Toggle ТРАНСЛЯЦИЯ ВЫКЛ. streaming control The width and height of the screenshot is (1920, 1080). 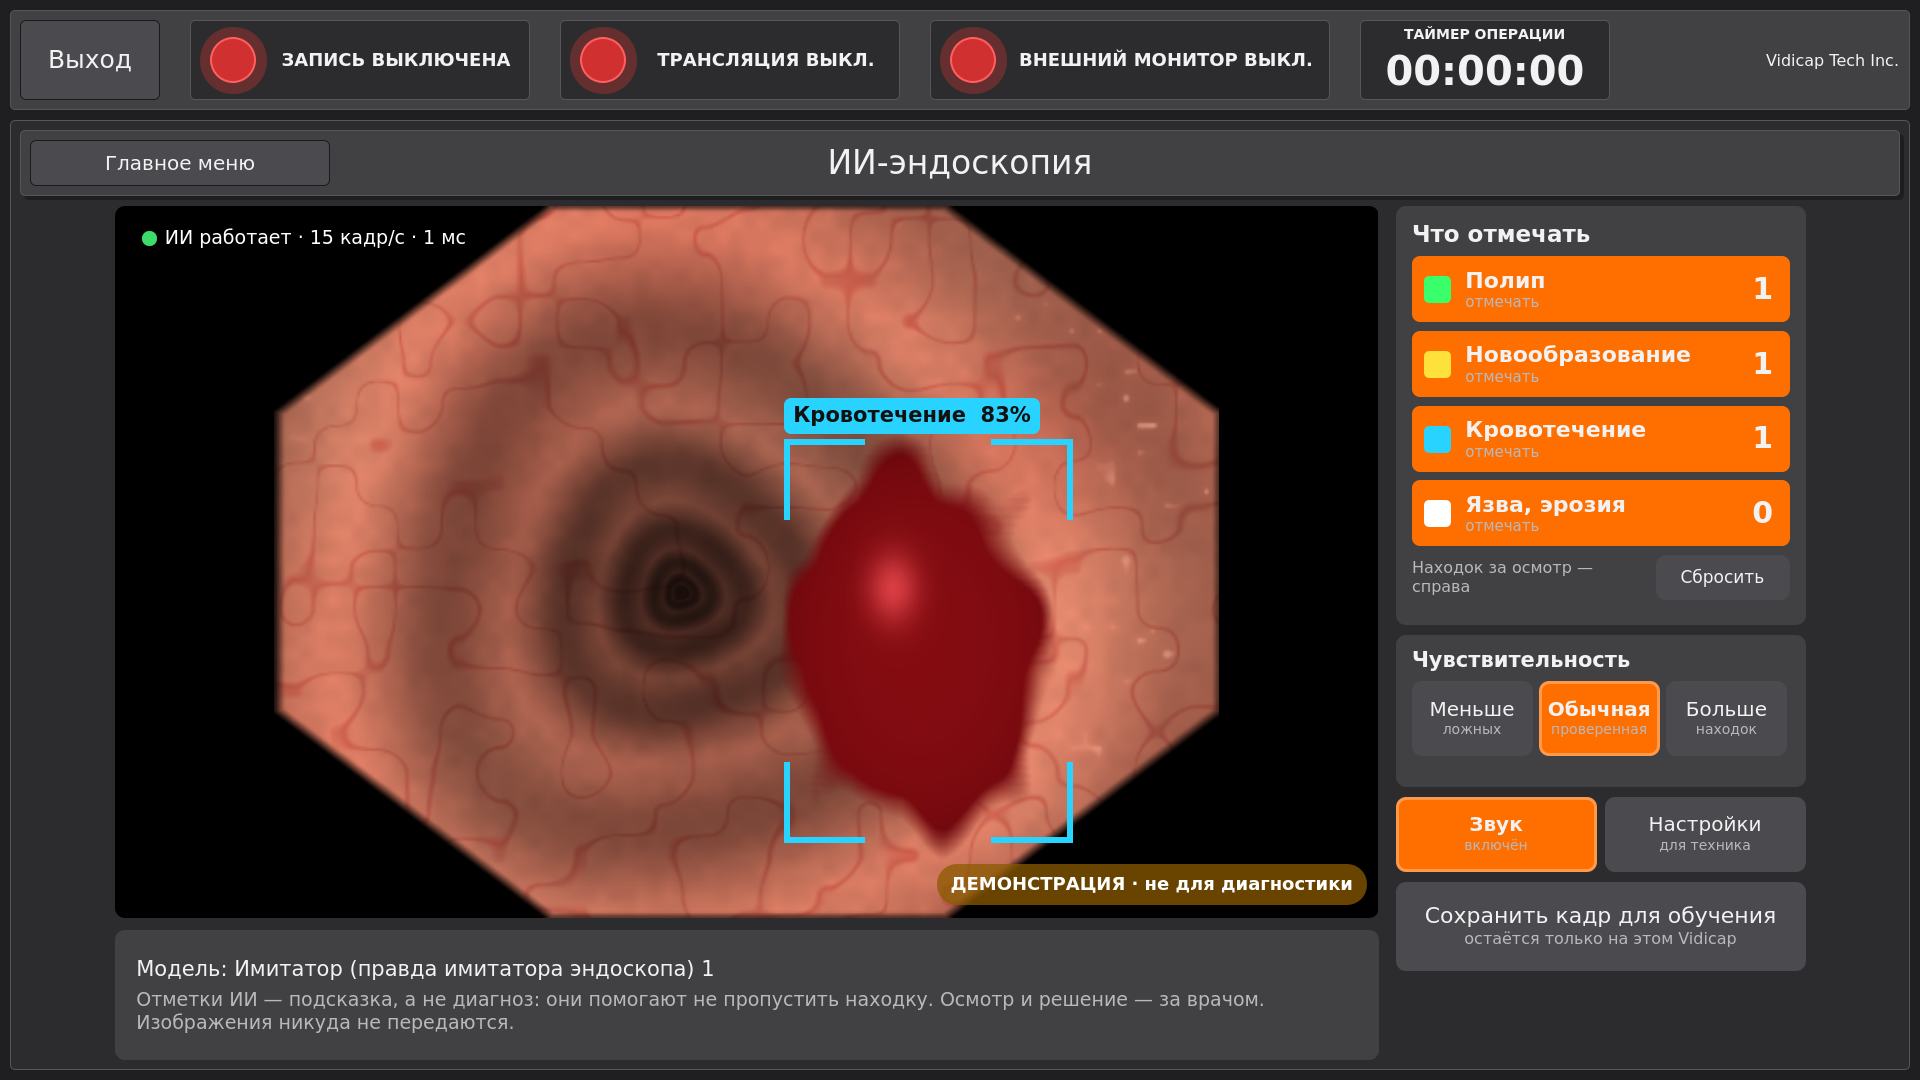click(730, 60)
